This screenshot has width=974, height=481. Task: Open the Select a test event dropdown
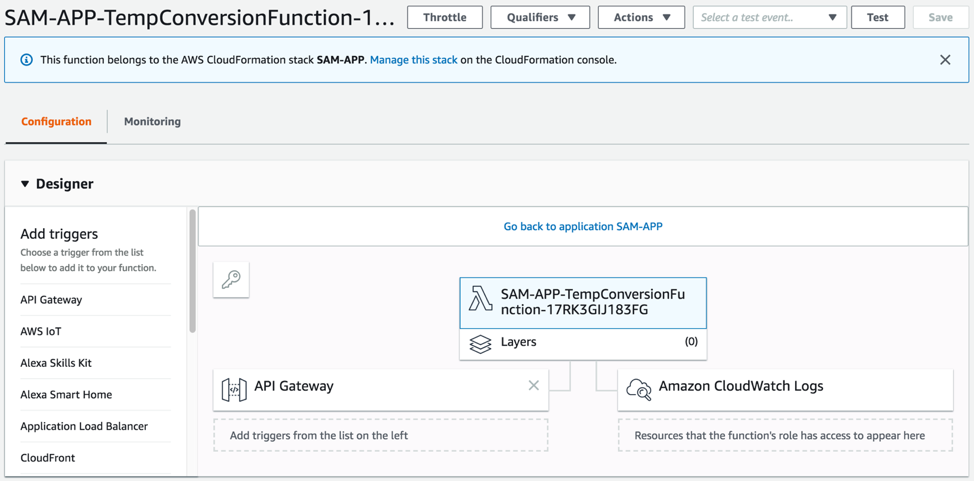769,17
